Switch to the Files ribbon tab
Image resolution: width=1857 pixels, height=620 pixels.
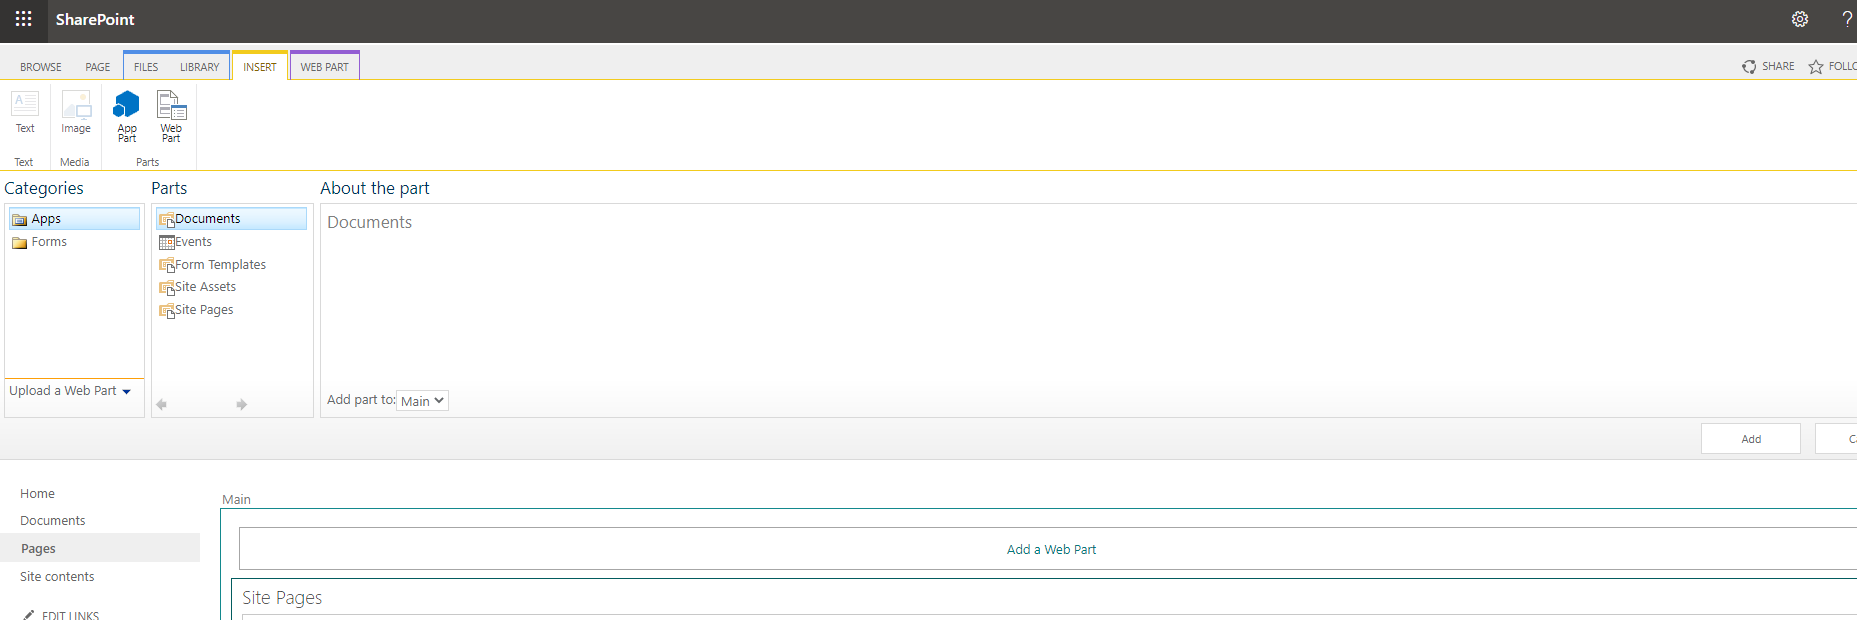(146, 67)
